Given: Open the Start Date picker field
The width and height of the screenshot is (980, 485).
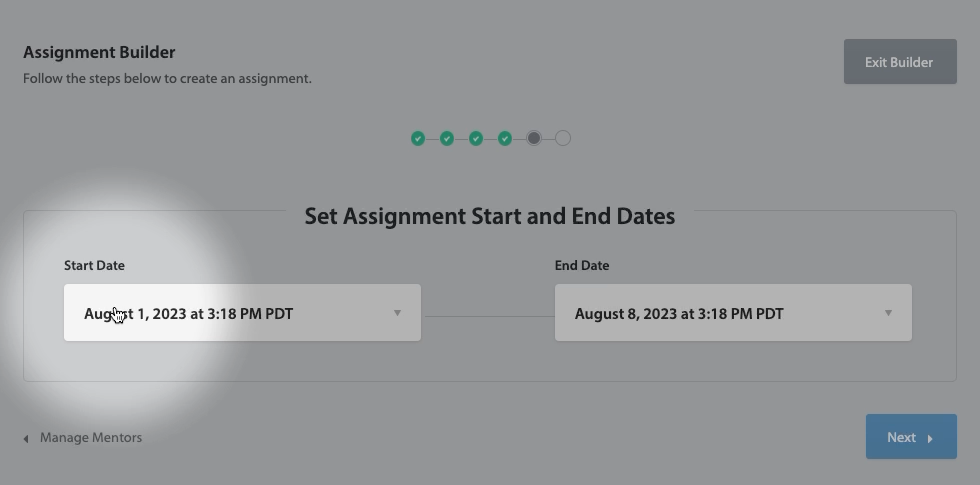Looking at the screenshot, I should (230, 313).
